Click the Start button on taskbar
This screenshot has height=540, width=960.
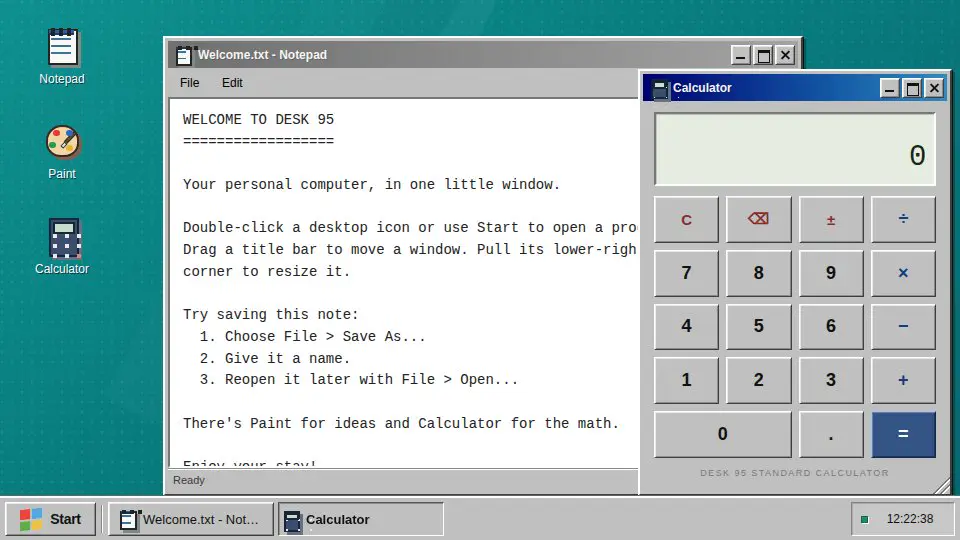point(50,519)
